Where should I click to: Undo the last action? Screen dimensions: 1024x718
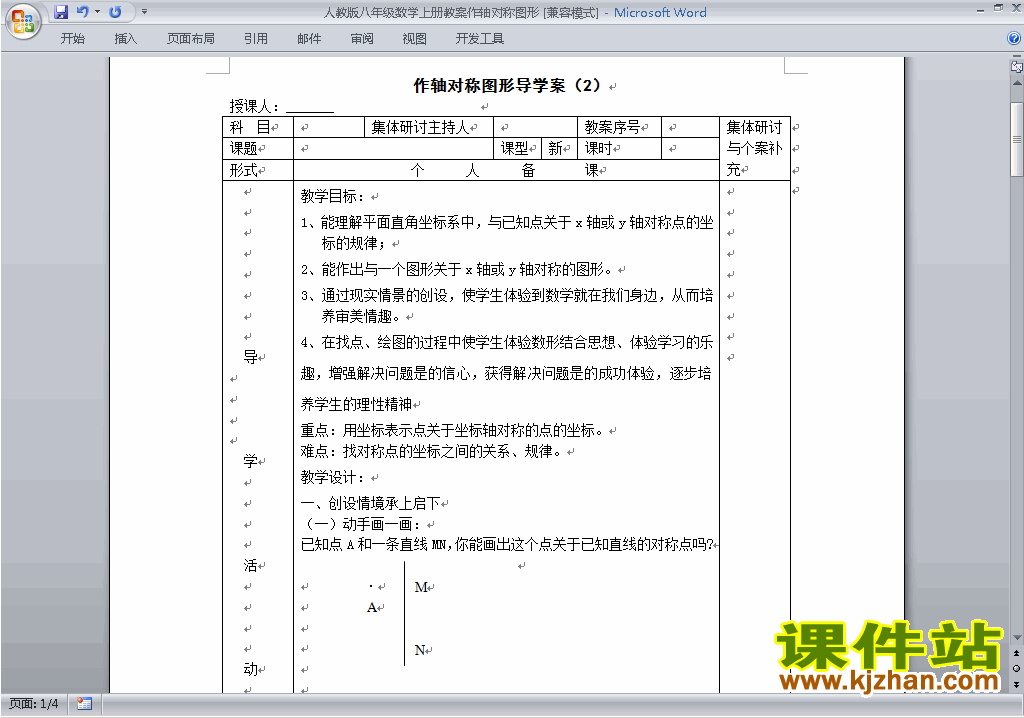click(x=82, y=12)
